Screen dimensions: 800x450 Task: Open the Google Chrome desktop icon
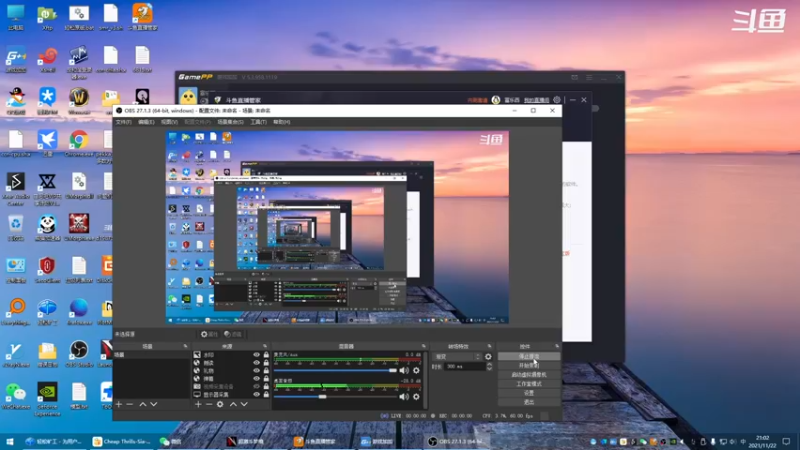tap(79, 143)
